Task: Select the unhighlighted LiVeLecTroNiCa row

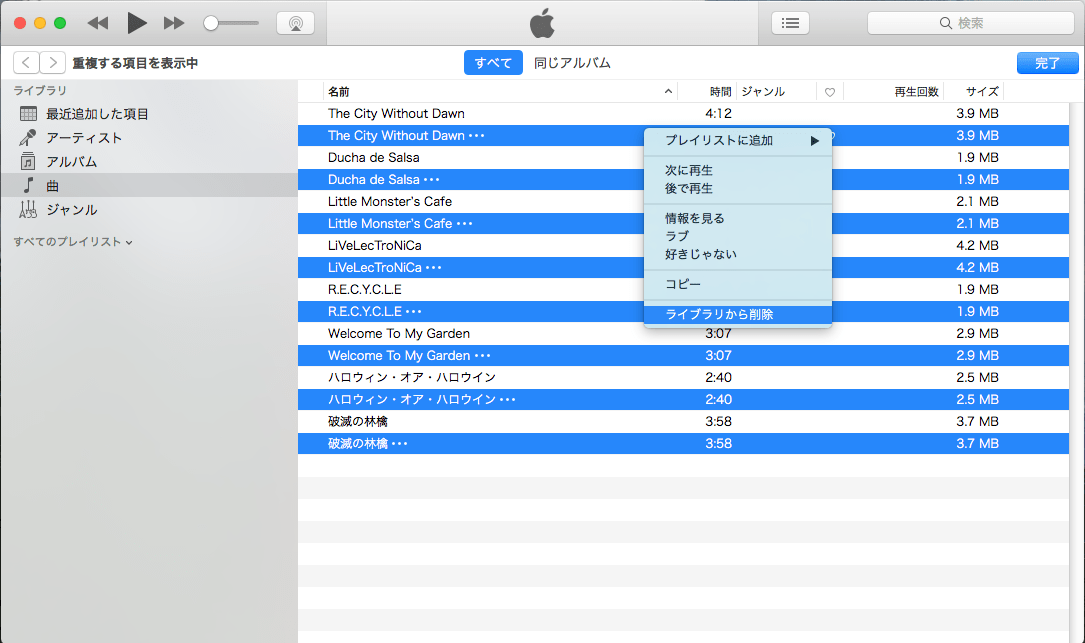Action: (683, 245)
